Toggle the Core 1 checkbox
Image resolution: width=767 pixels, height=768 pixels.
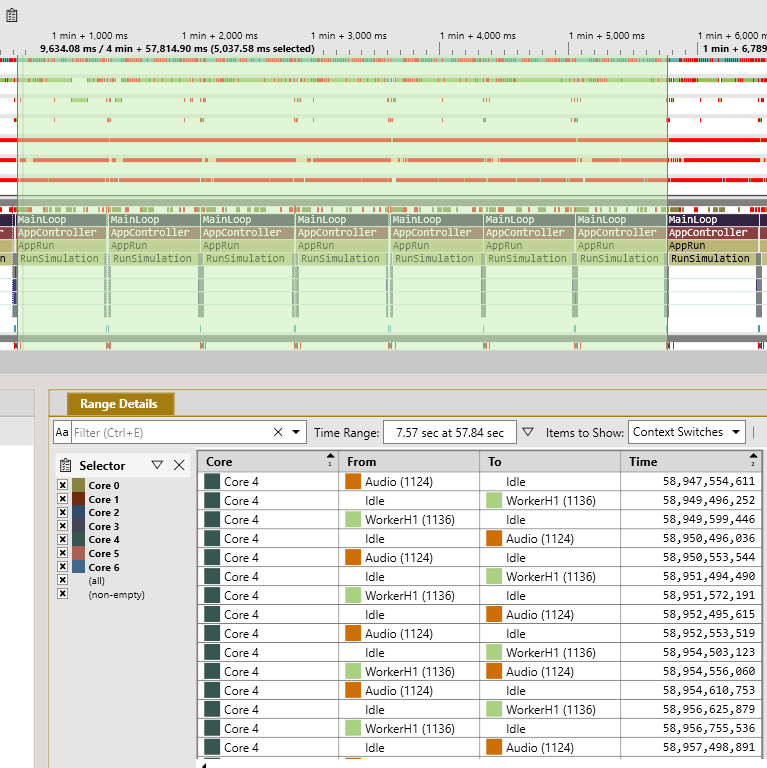coord(62,499)
